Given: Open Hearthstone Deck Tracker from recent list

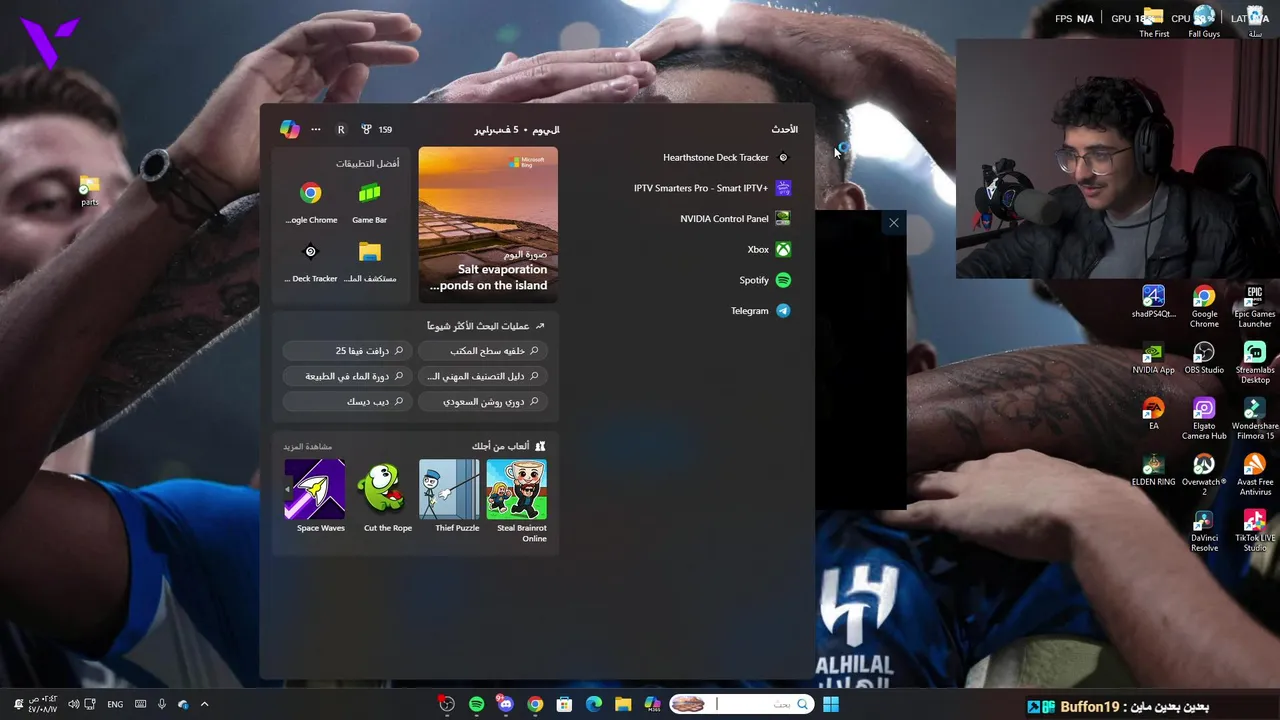Looking at the screenshot, I should coord(726,157).
